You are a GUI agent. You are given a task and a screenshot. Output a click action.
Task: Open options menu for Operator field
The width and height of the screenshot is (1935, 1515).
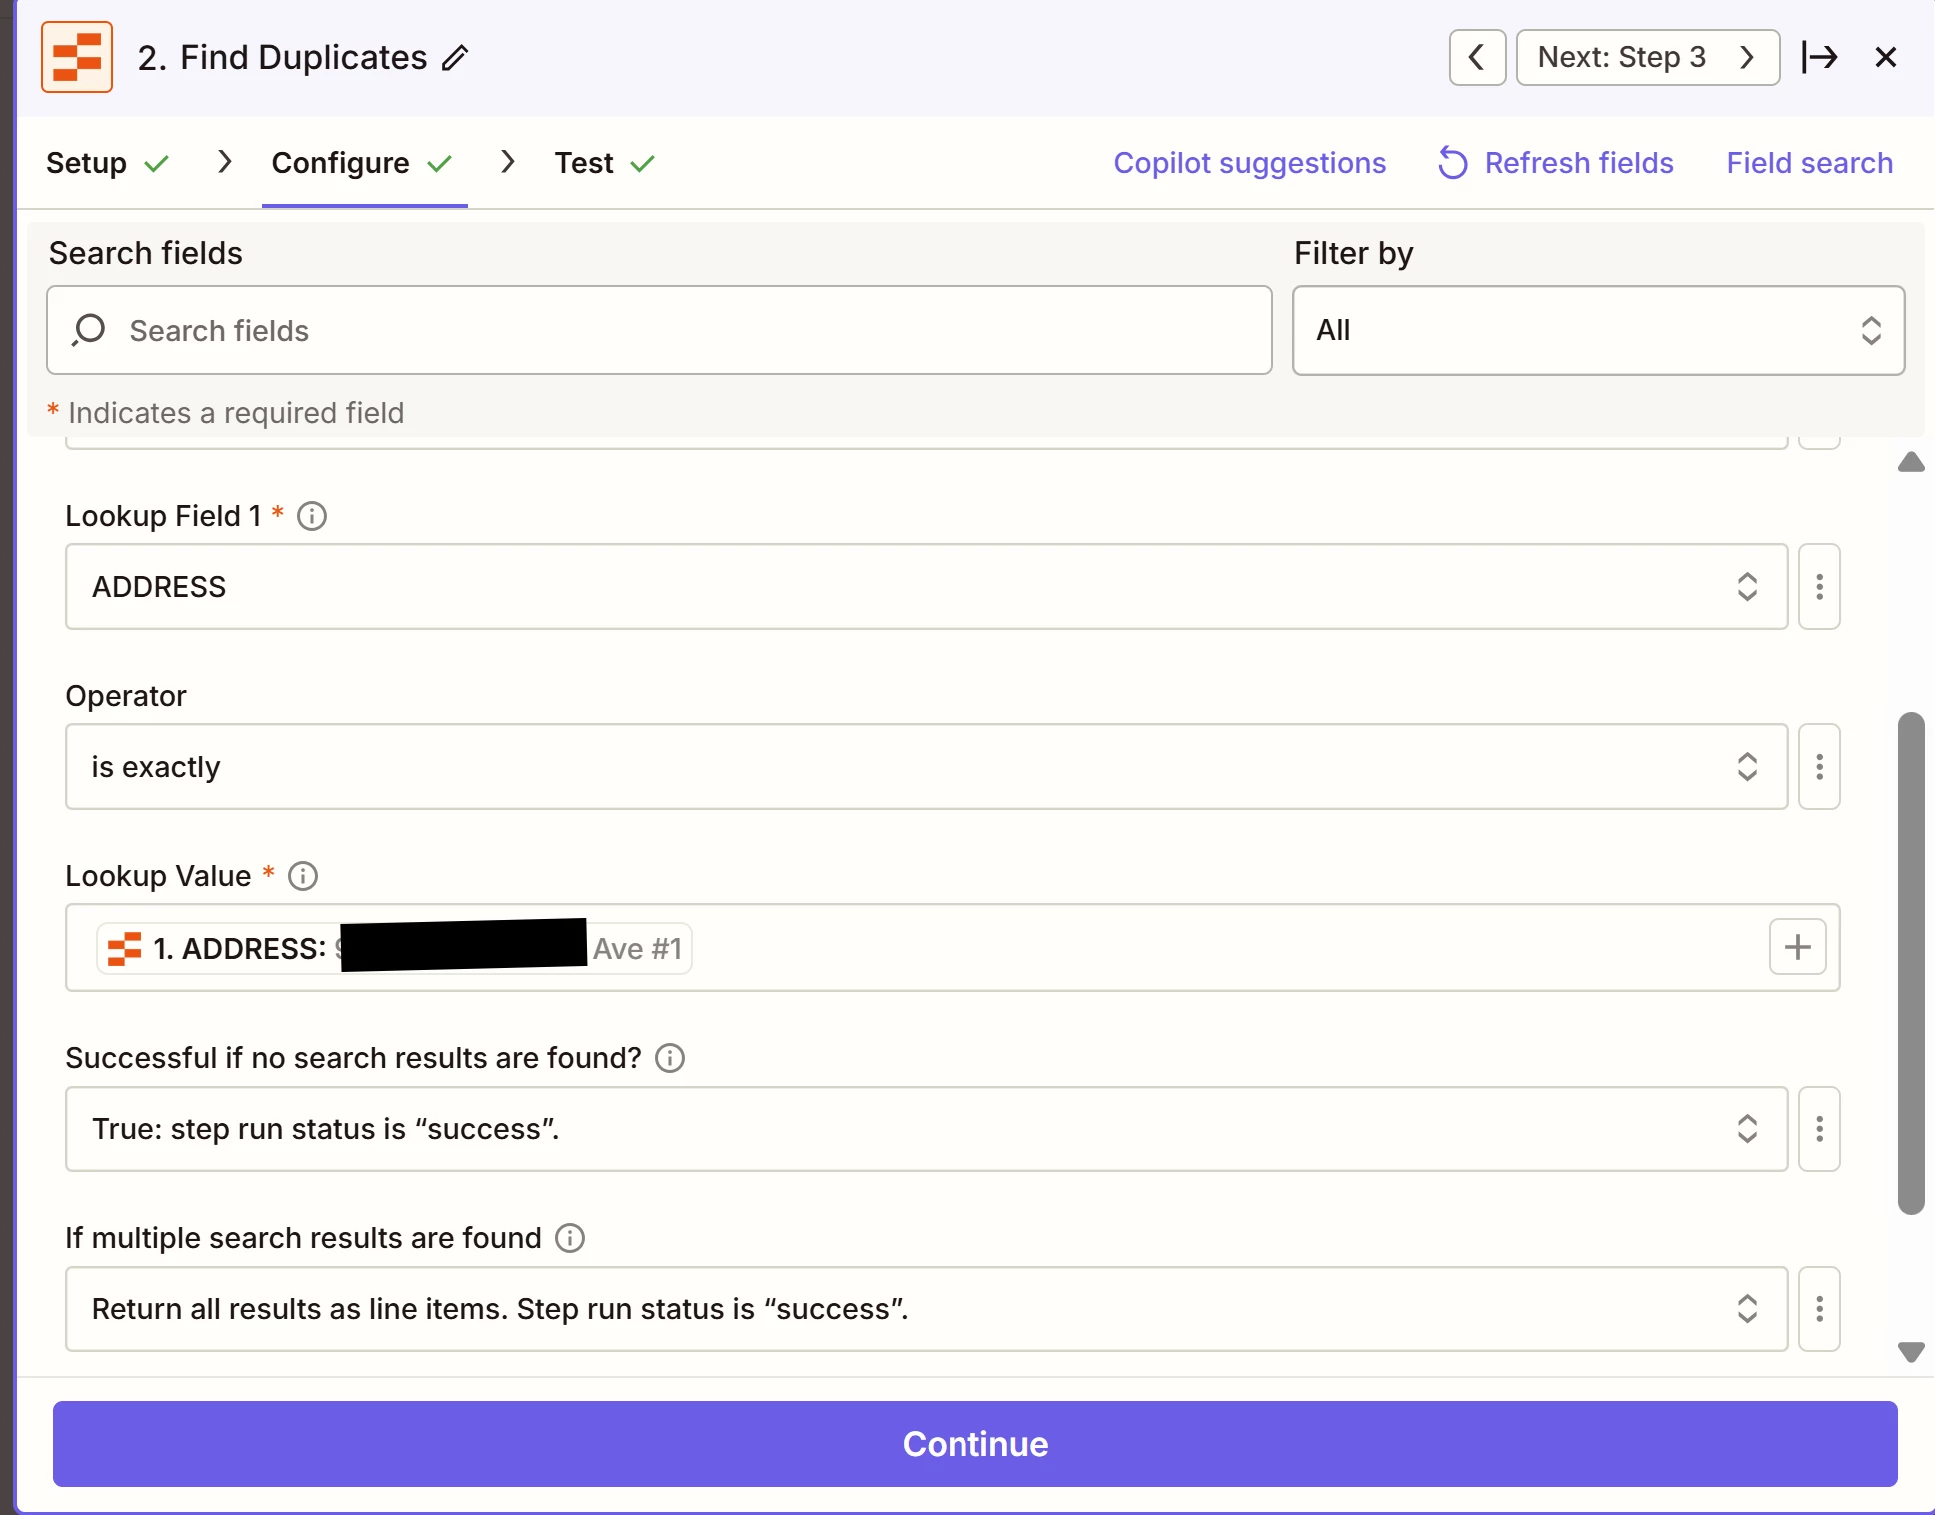click(1819, 767)
